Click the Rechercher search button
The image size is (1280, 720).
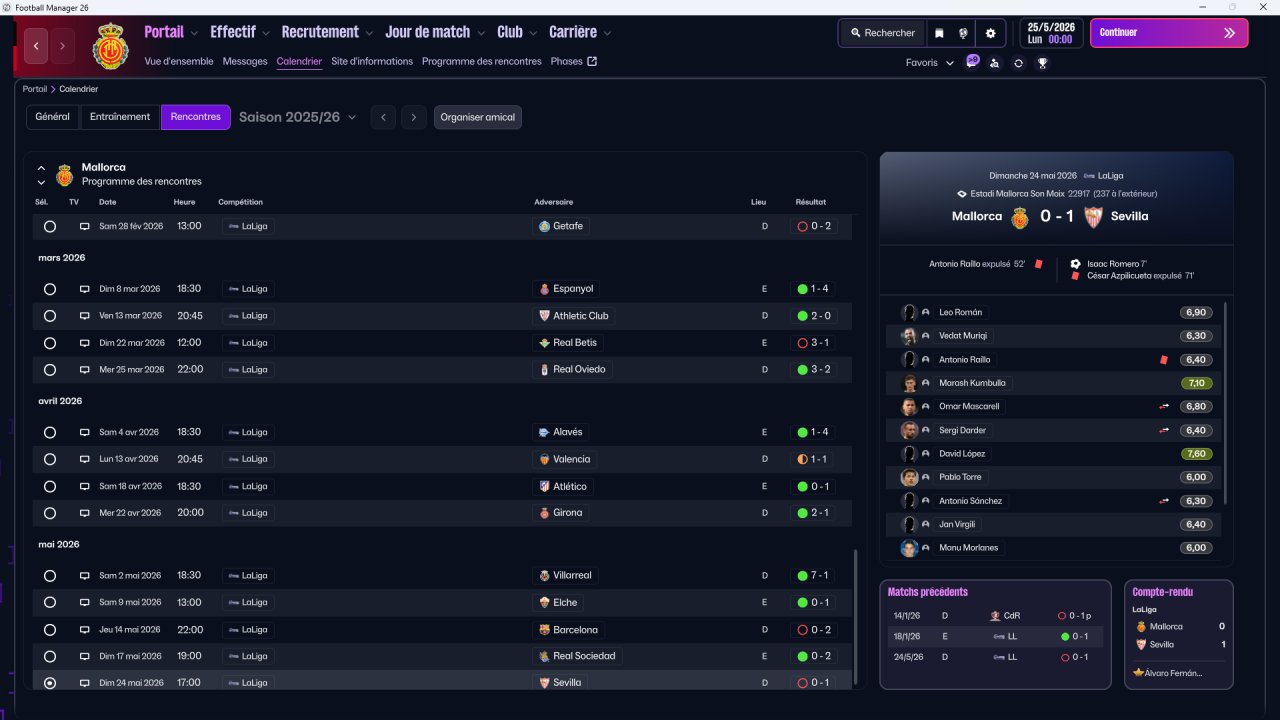(x=883, y=33)
